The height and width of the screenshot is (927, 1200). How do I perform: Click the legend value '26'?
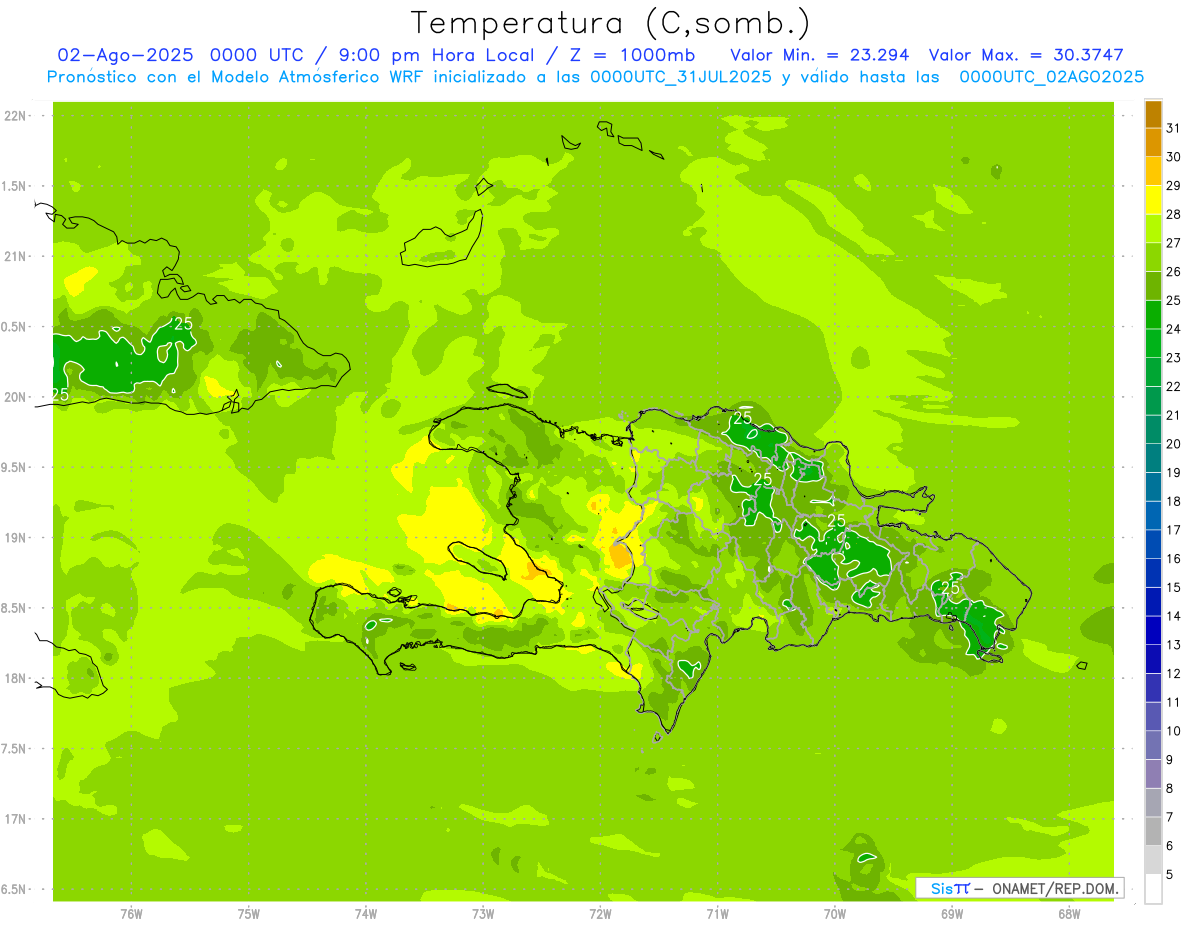[x=1174, y=272]
